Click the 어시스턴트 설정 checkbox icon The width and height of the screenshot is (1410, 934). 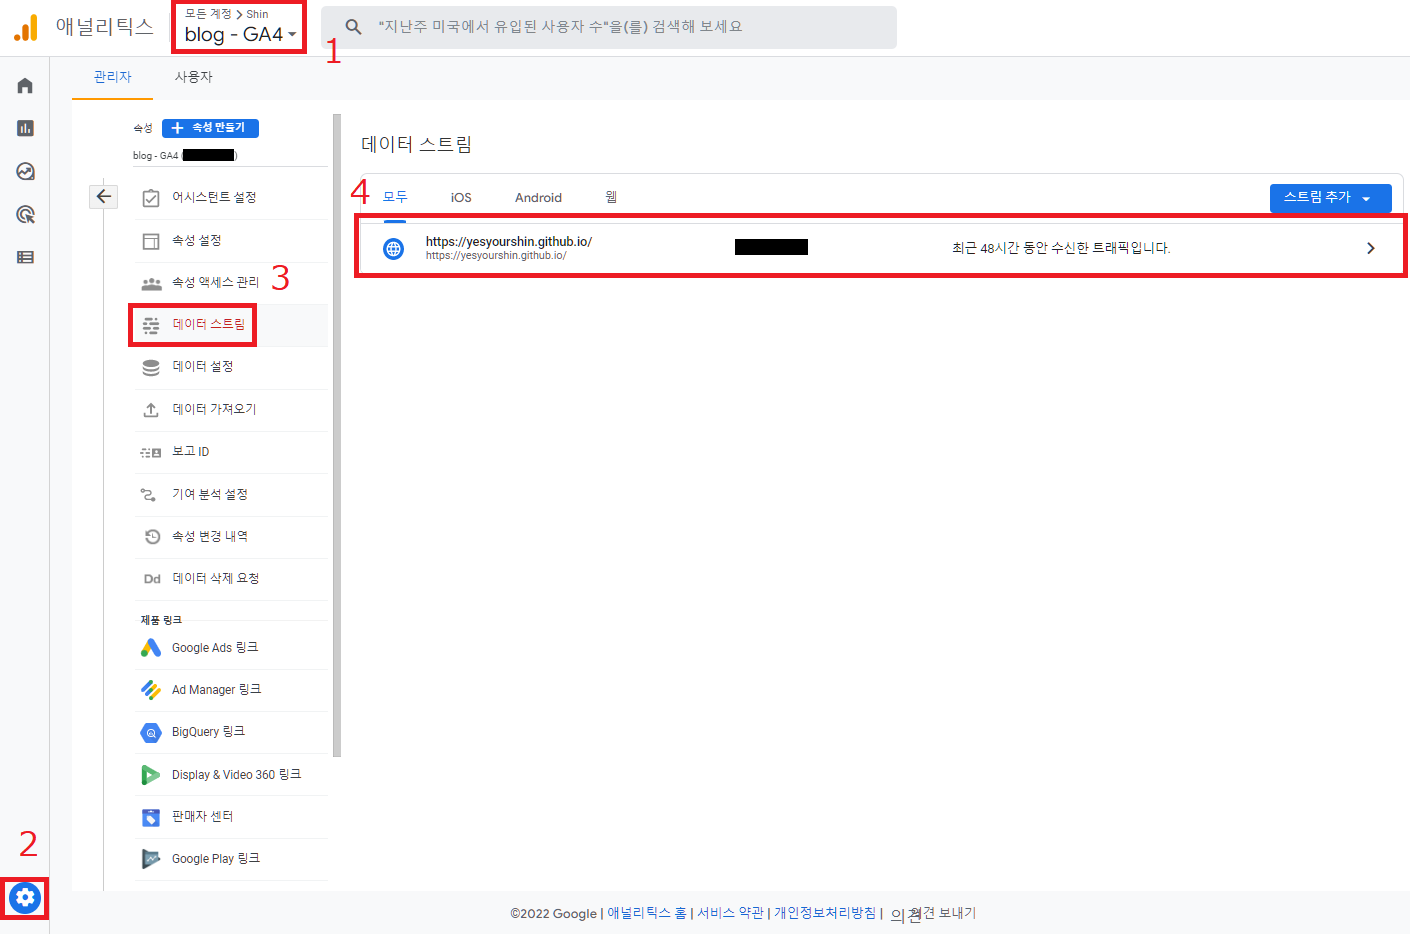coord(151,198)
